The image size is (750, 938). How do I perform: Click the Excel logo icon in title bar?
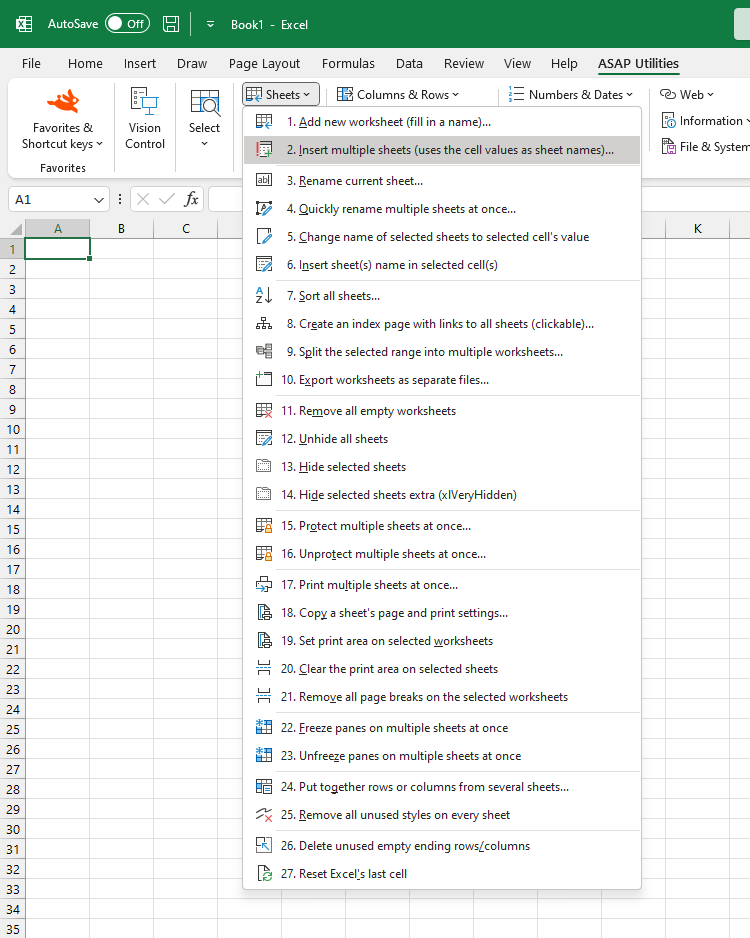click(x=24, y=24)
